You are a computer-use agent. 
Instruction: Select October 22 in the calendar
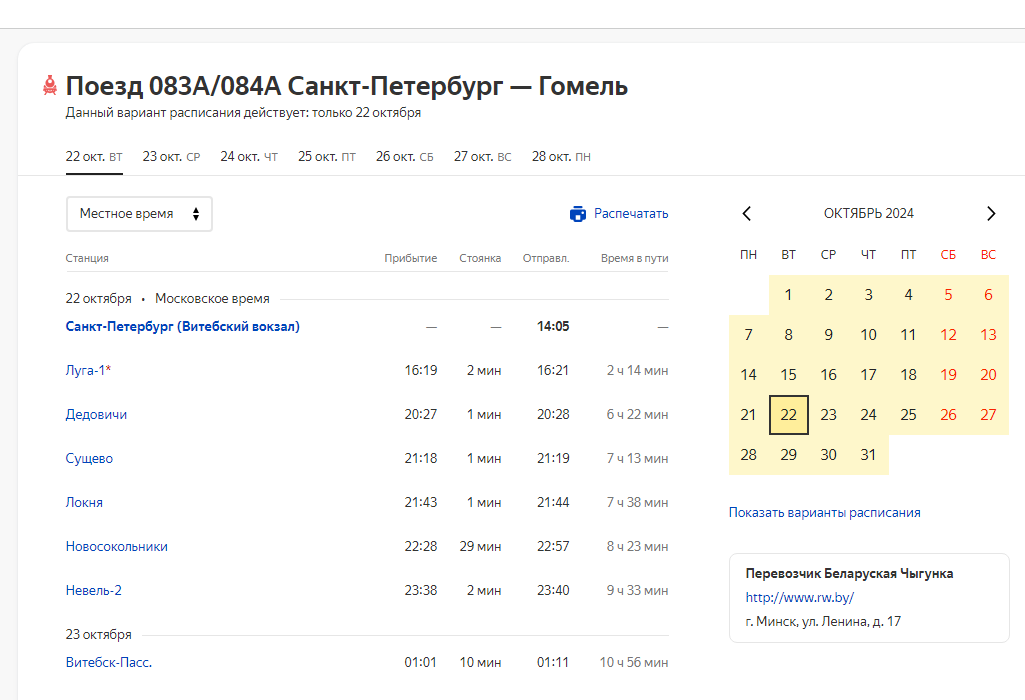click(x=788, y=415)
